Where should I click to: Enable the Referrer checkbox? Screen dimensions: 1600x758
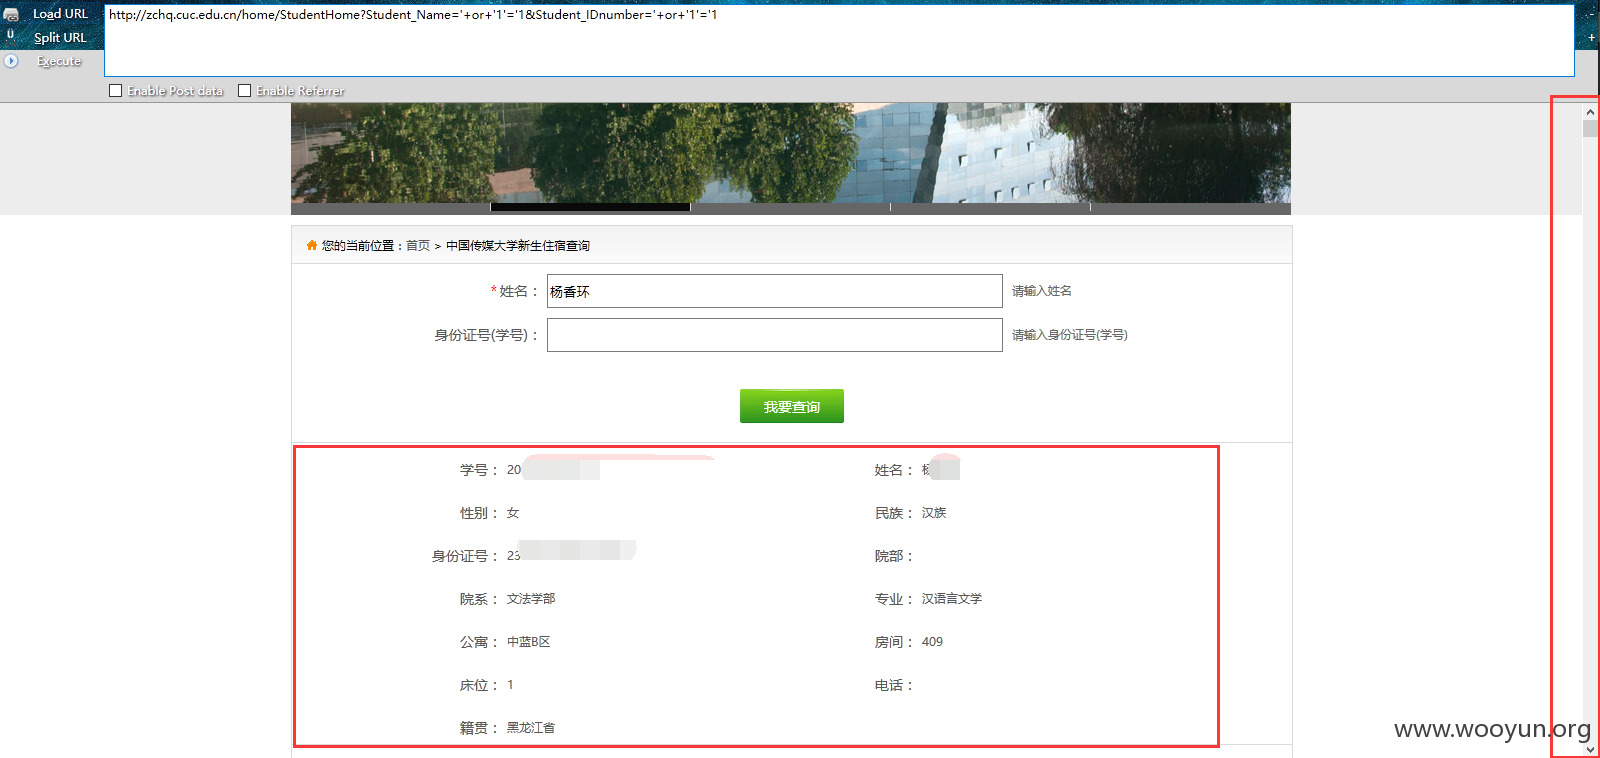click(x=244, y=91)
